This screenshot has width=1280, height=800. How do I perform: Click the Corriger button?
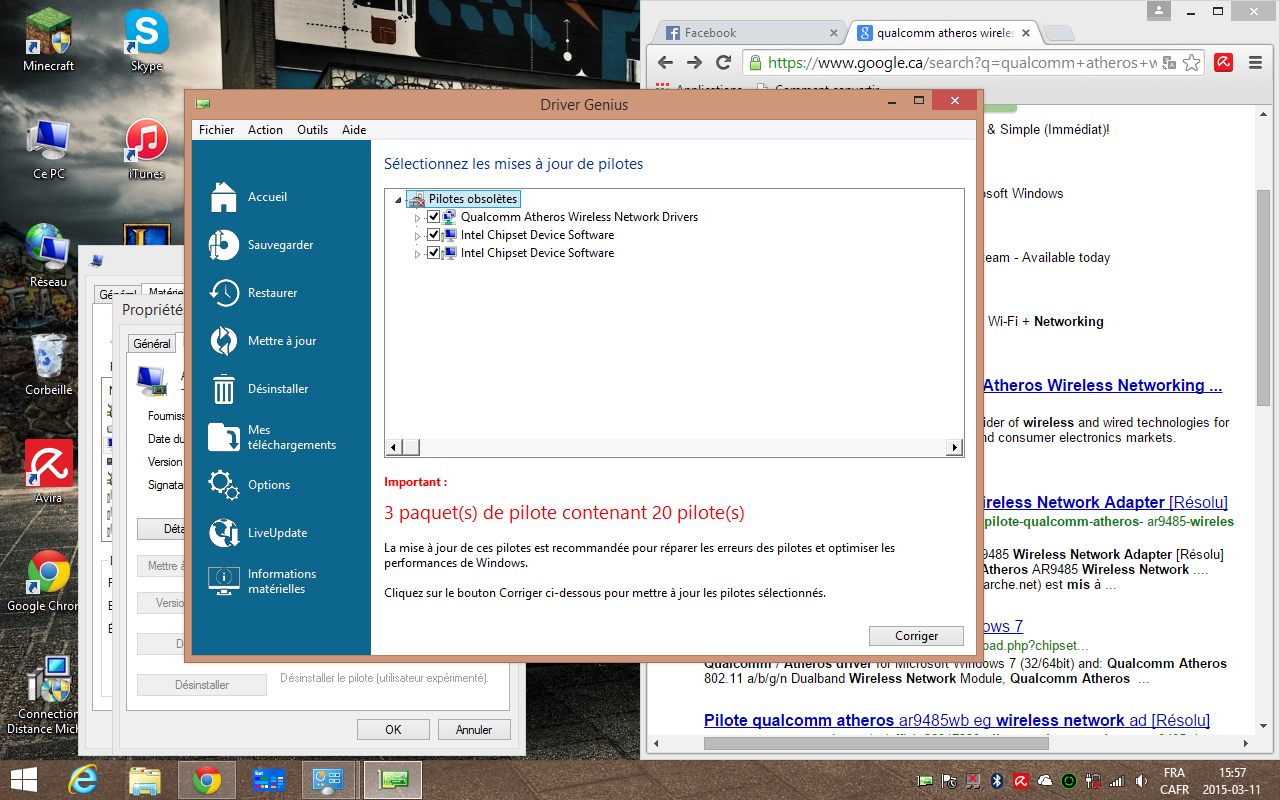(x=916, y=636)
